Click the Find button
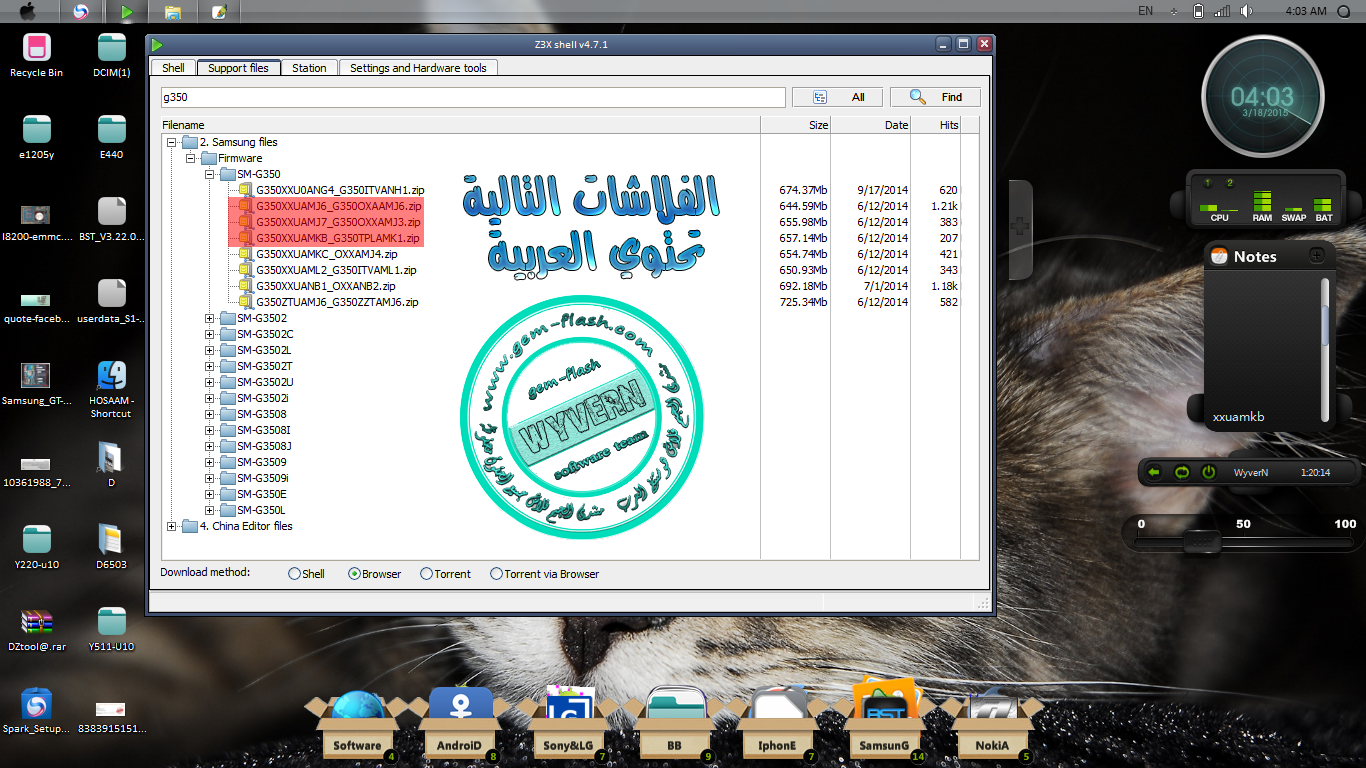Viewport: 1366px width, 768px height. click(x=935, y=97)
